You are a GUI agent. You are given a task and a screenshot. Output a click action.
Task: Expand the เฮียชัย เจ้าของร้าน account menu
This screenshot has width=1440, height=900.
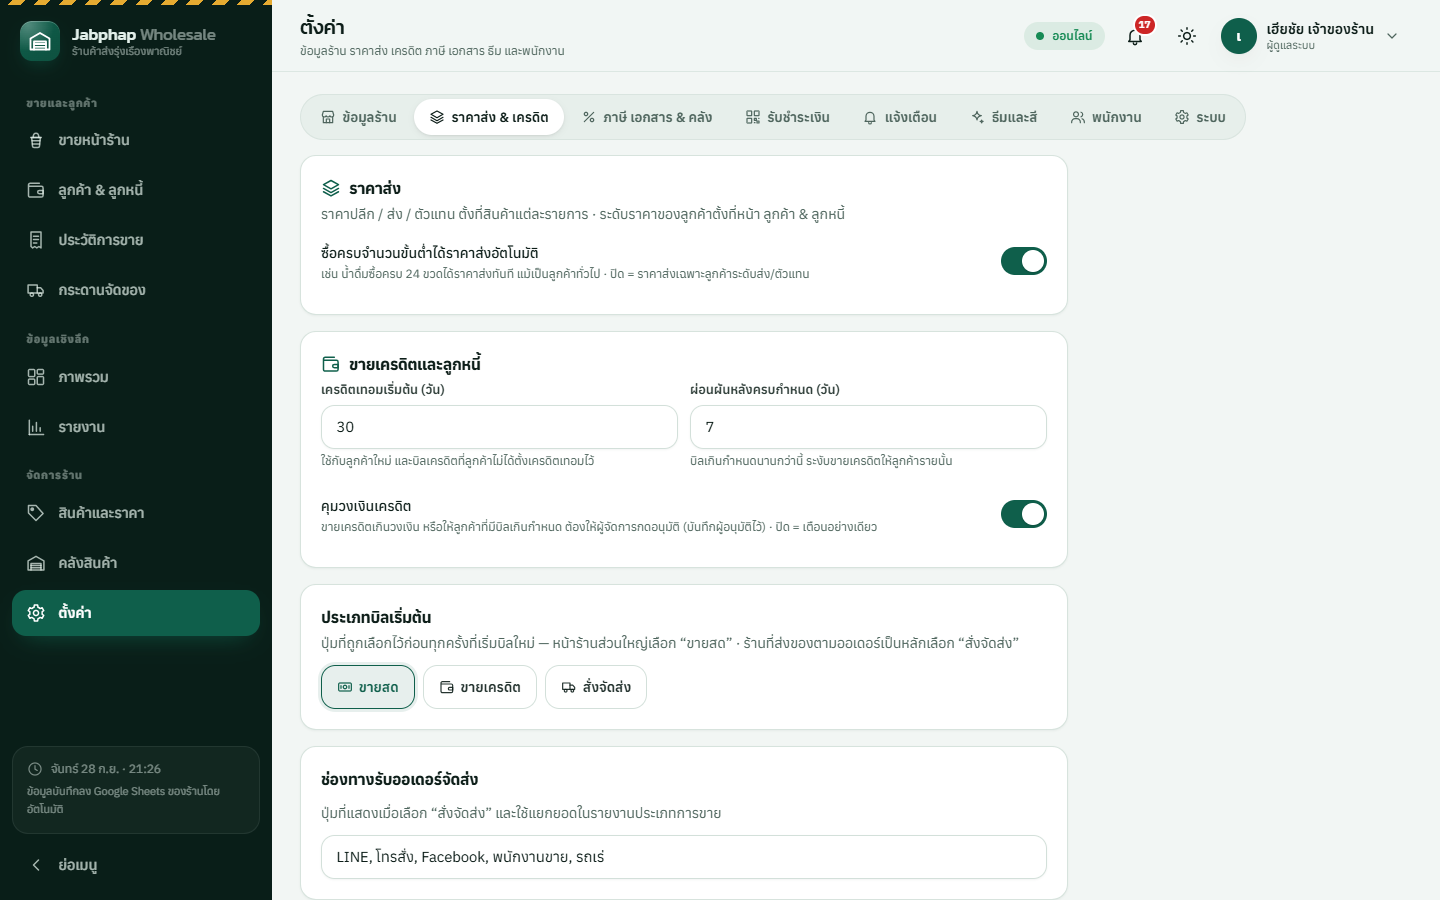pyautogui.click(x=1310, y=36)
